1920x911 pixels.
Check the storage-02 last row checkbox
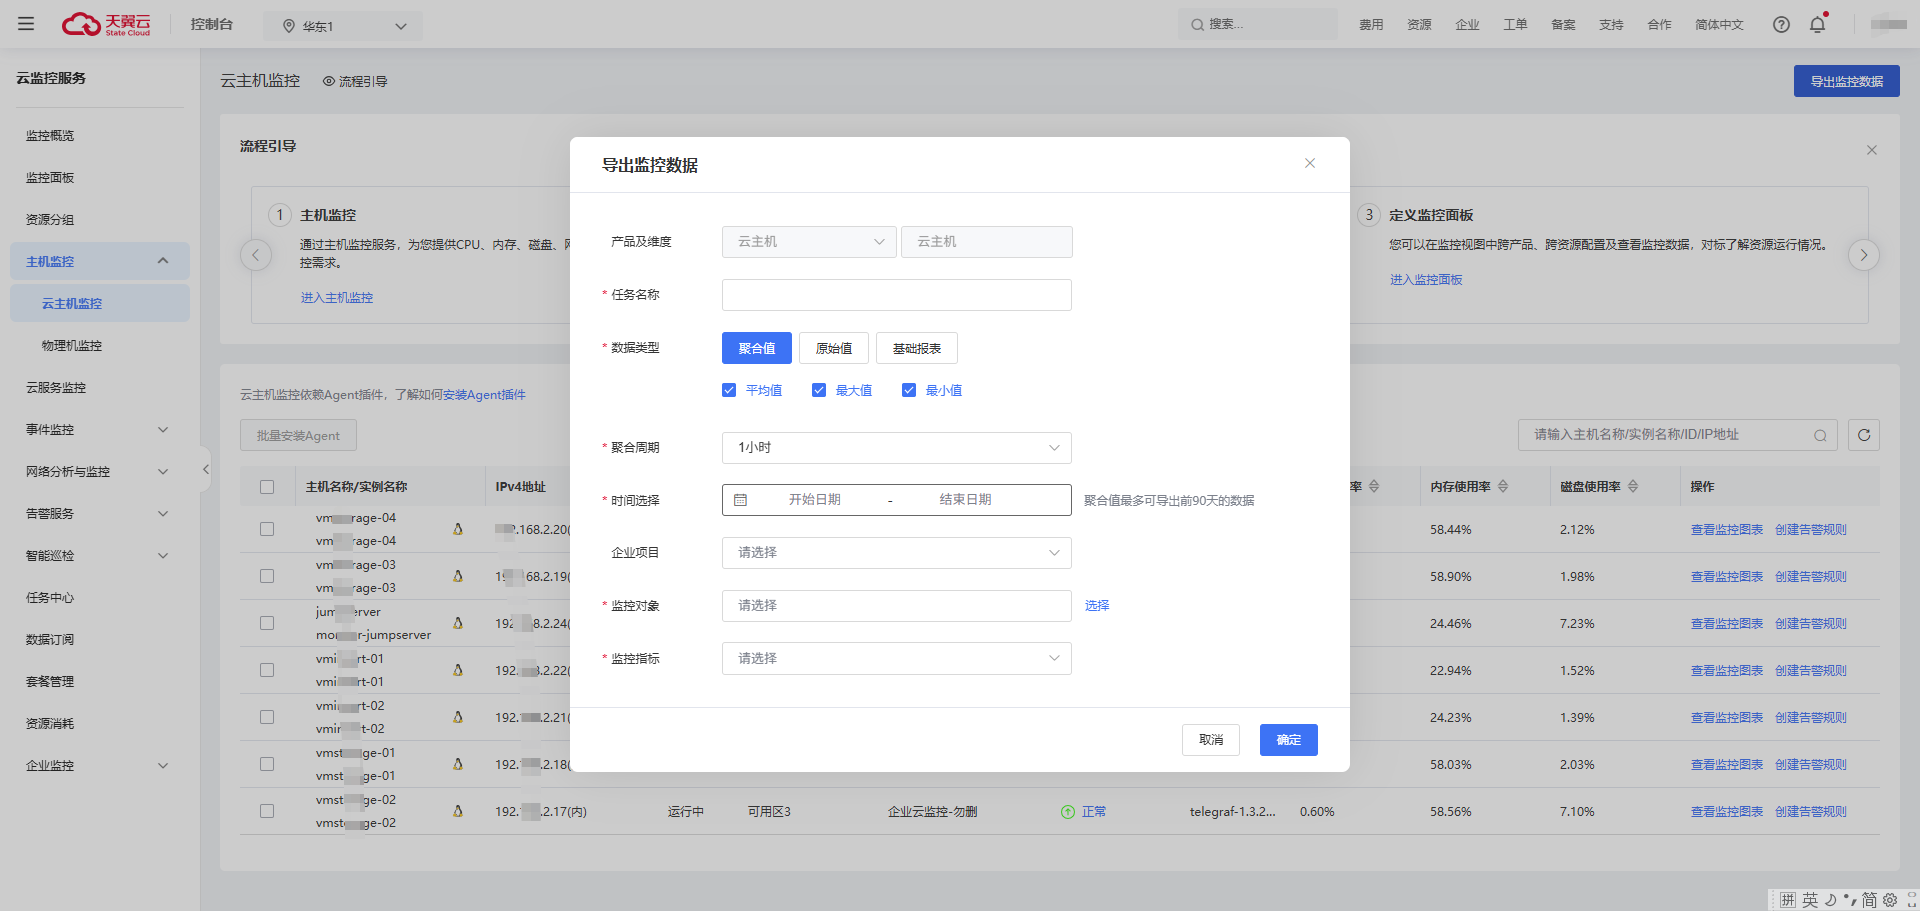[x=267, y=811]
